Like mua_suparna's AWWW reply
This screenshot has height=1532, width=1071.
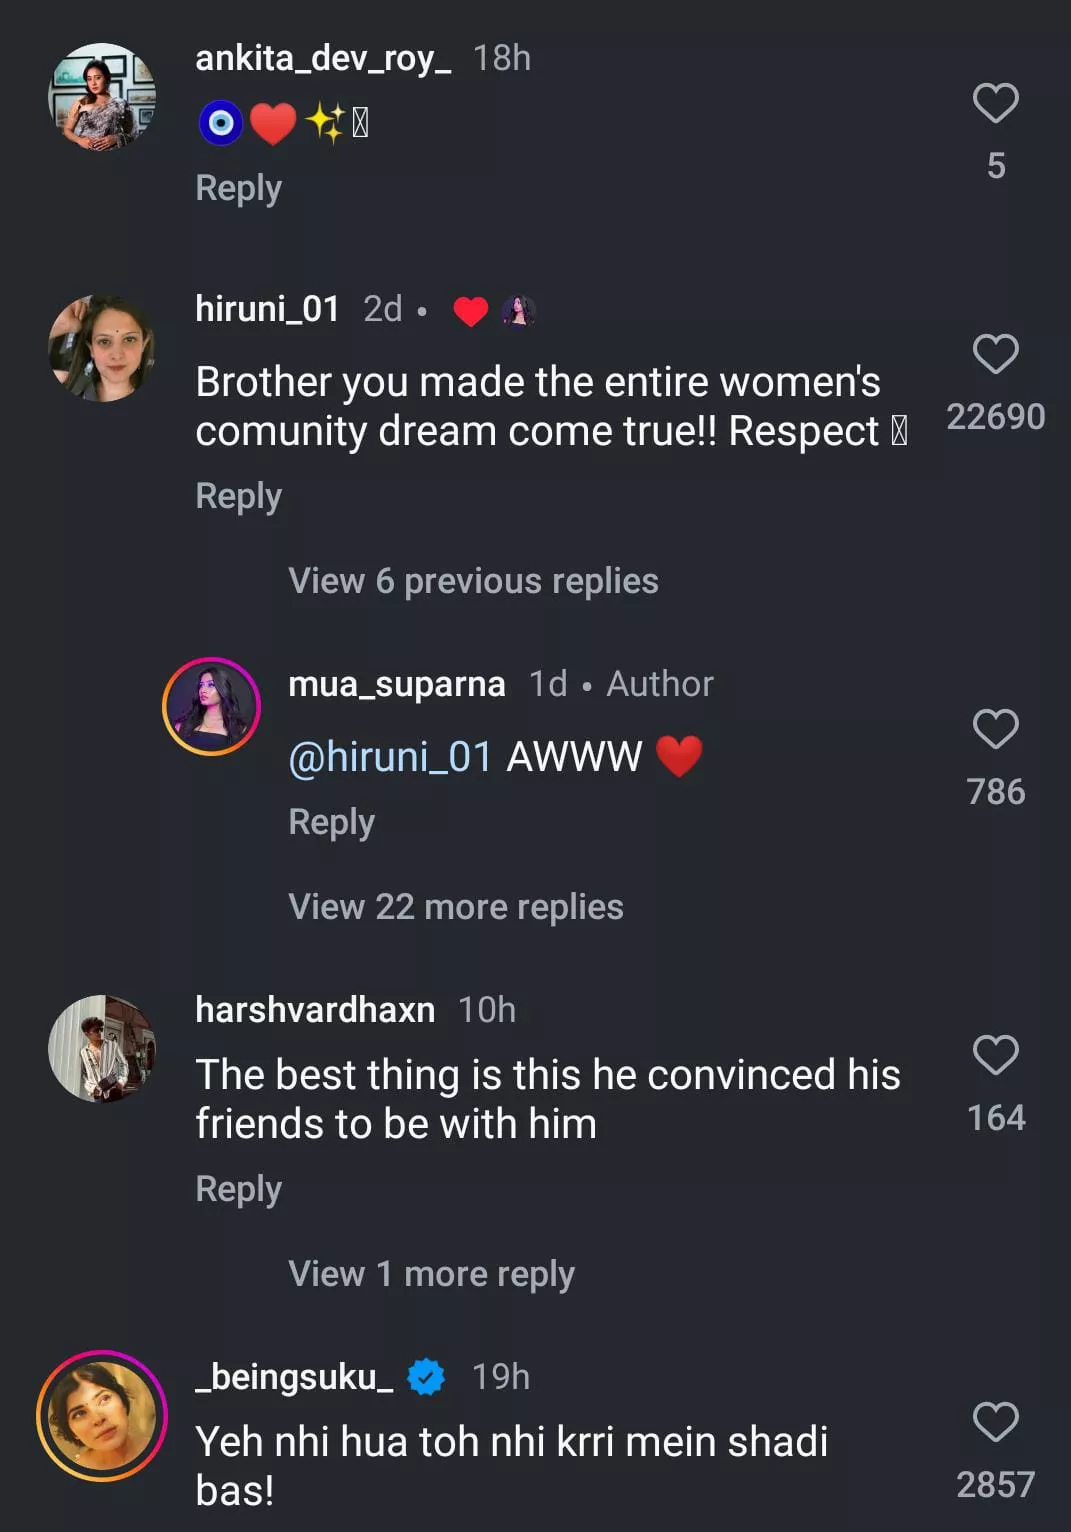pyautogui.click(x=995, y=729)
